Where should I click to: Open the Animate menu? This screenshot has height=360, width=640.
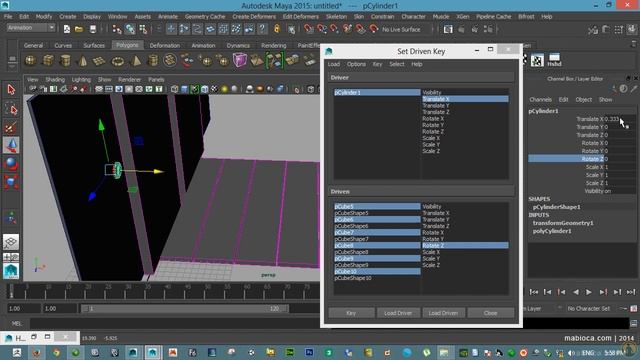point(168,17)
